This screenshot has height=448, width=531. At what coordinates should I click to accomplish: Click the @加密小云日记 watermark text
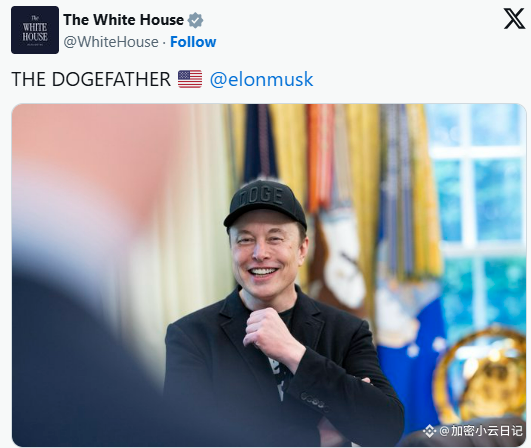coord(481,431)
